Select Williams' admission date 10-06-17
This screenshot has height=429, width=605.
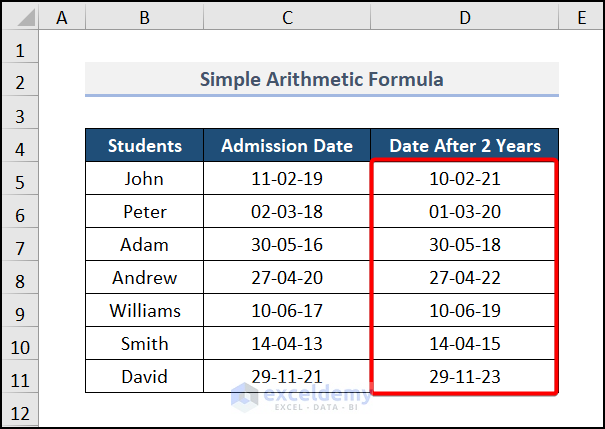(x=287, y=311)
